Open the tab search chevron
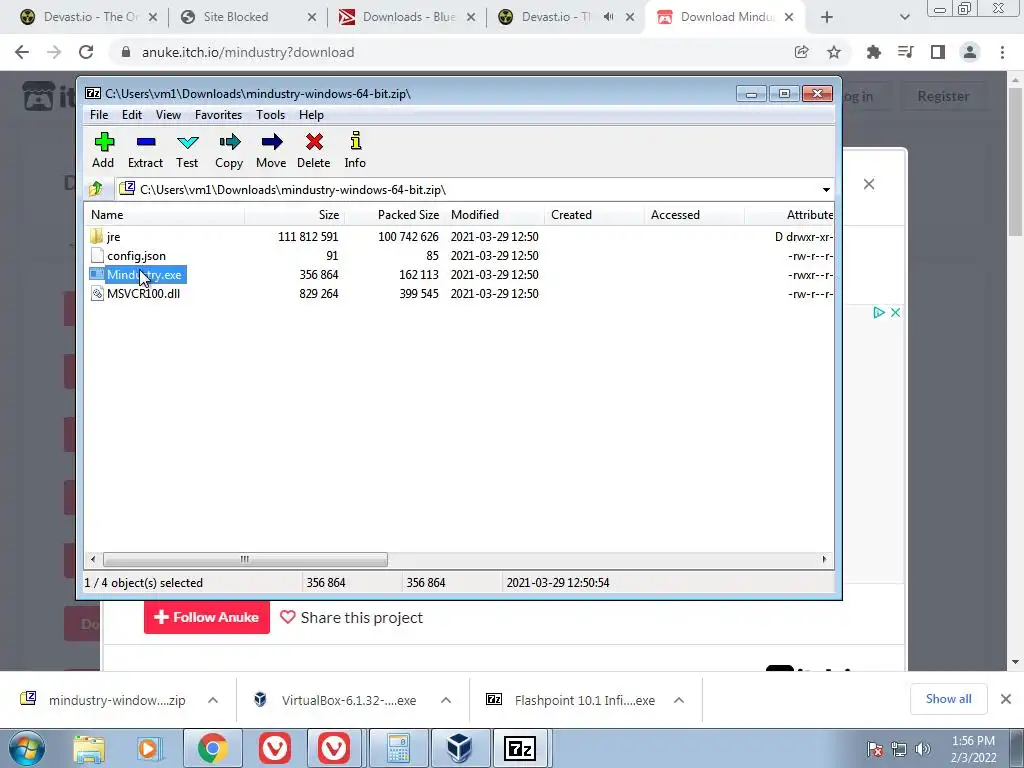 [904, 18]
